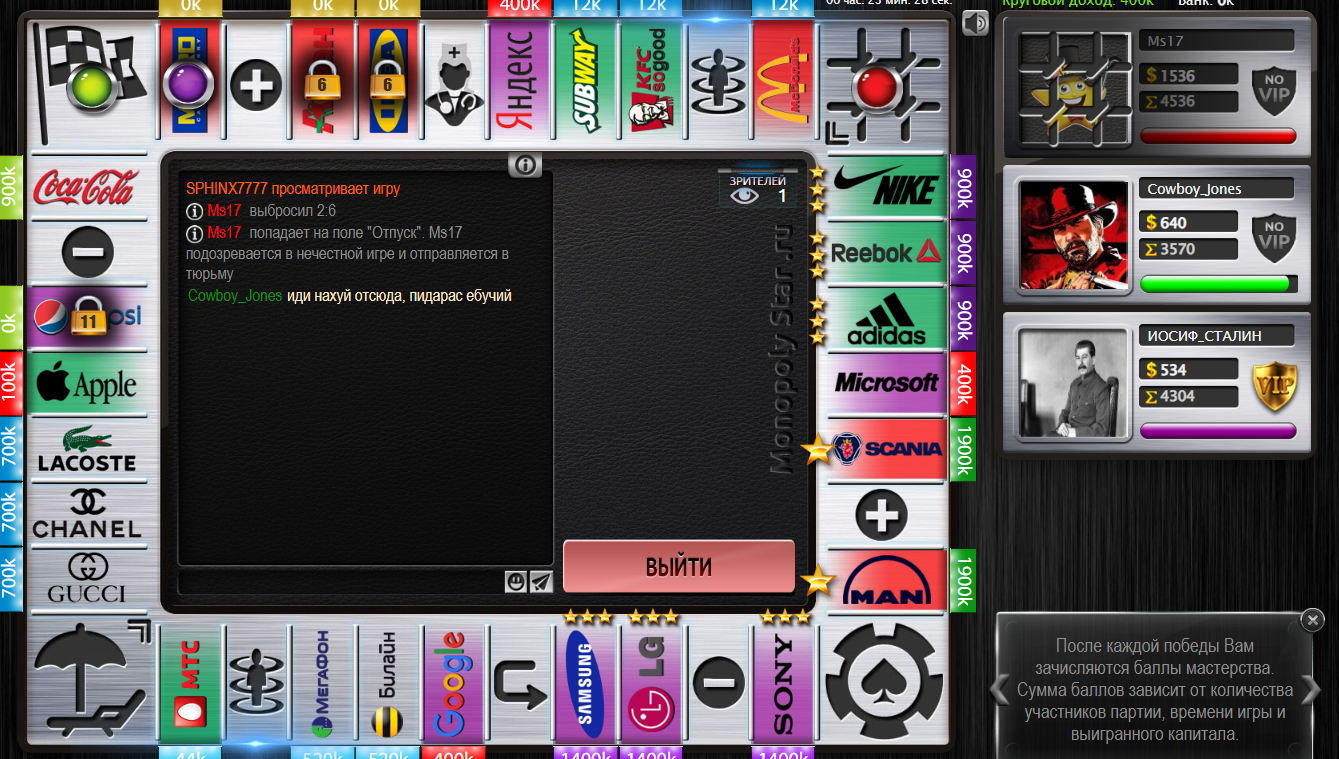This screenshot has height=759, width=1339.
Task: Select the Nike board tile
Action: coord(887,188)
